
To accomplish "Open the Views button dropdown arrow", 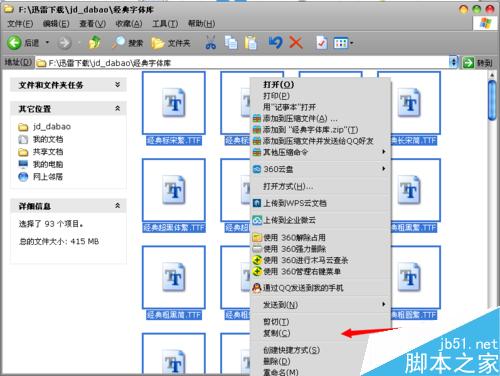I will 352,43.
